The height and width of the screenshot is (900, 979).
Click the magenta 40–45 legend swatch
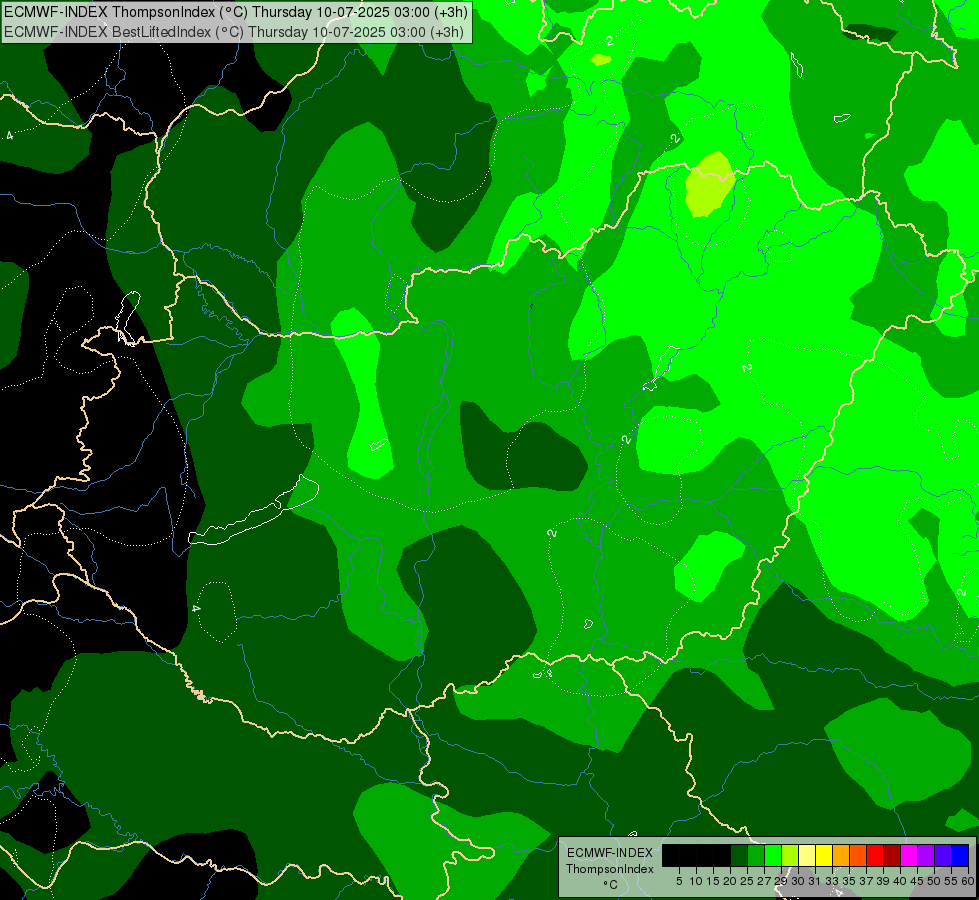[909, 855]
